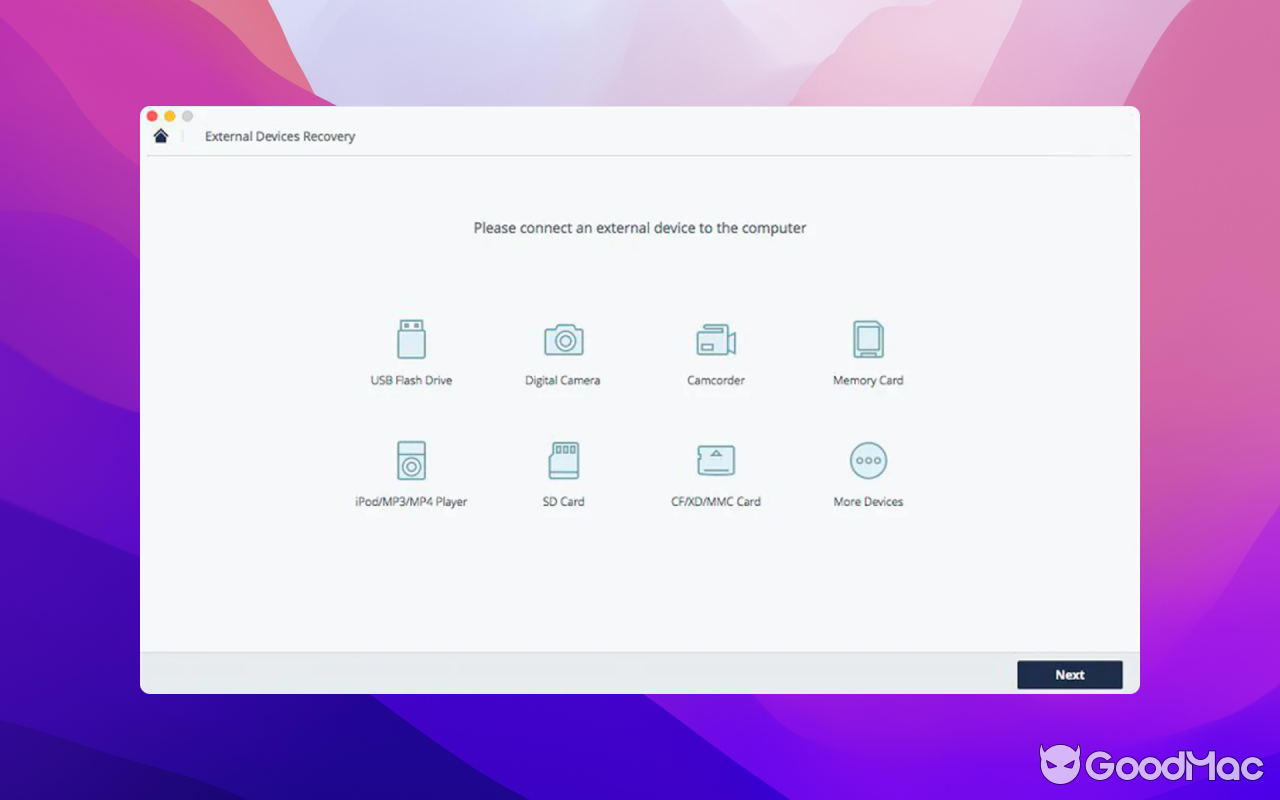Select the Digital Camera icon
Image resolution: width=1280 pixels, height=800 pixels.
(x=563, y=339)
